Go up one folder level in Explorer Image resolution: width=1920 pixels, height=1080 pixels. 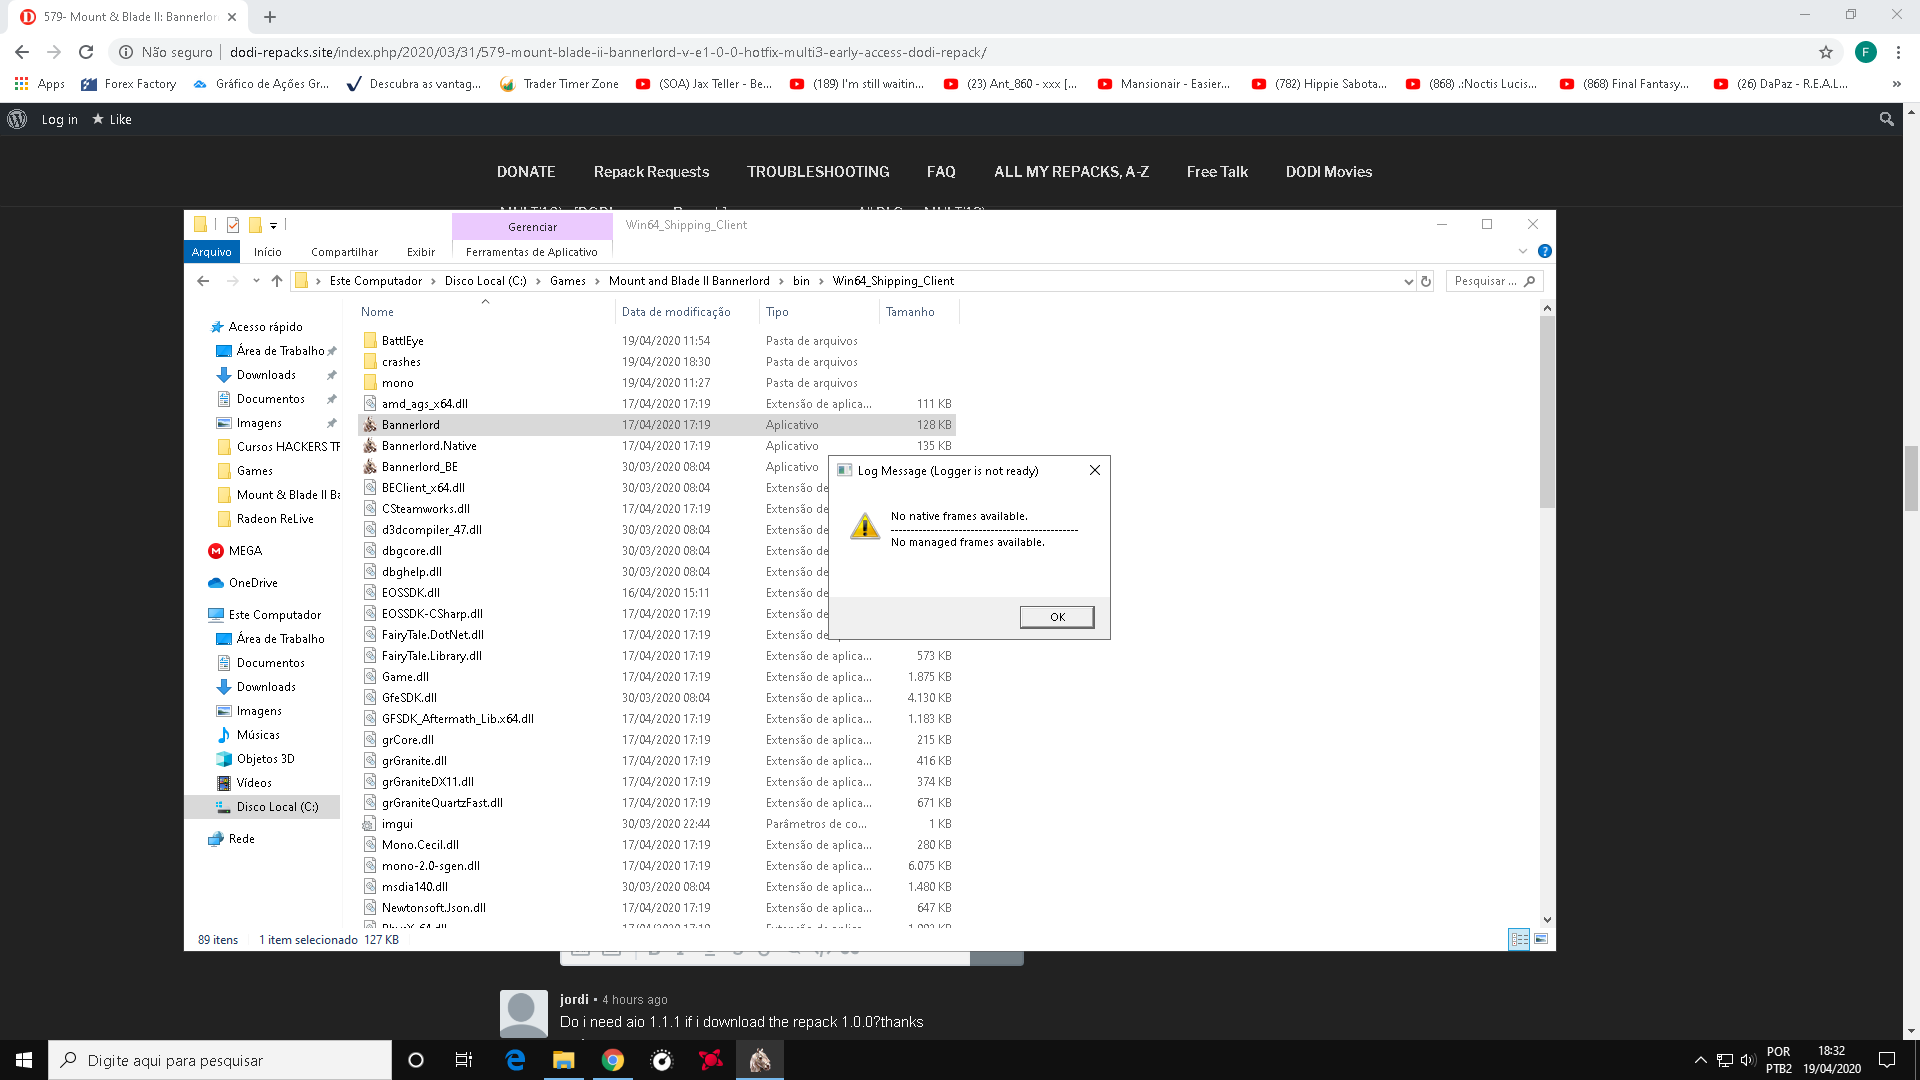click(277, 281)
